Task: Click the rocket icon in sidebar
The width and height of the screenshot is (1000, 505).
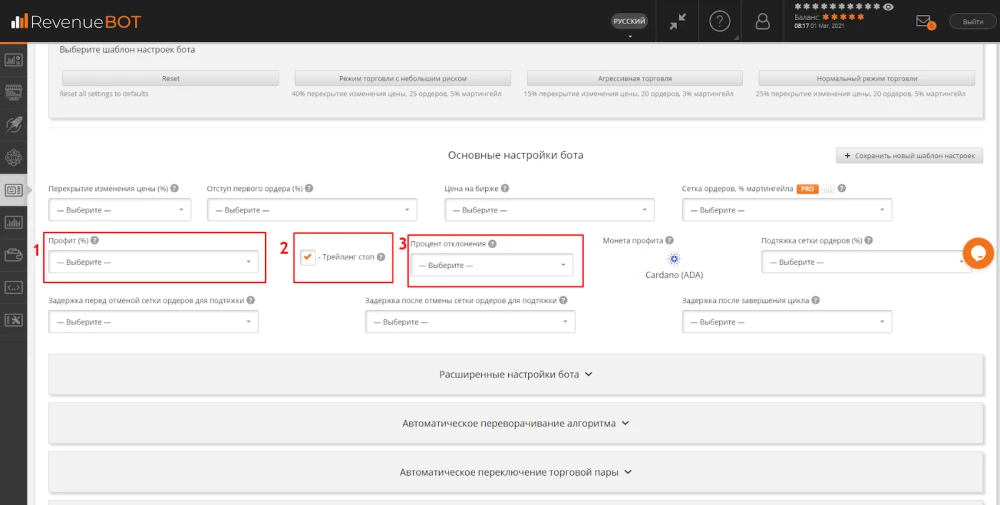Action: click(13, 124)
